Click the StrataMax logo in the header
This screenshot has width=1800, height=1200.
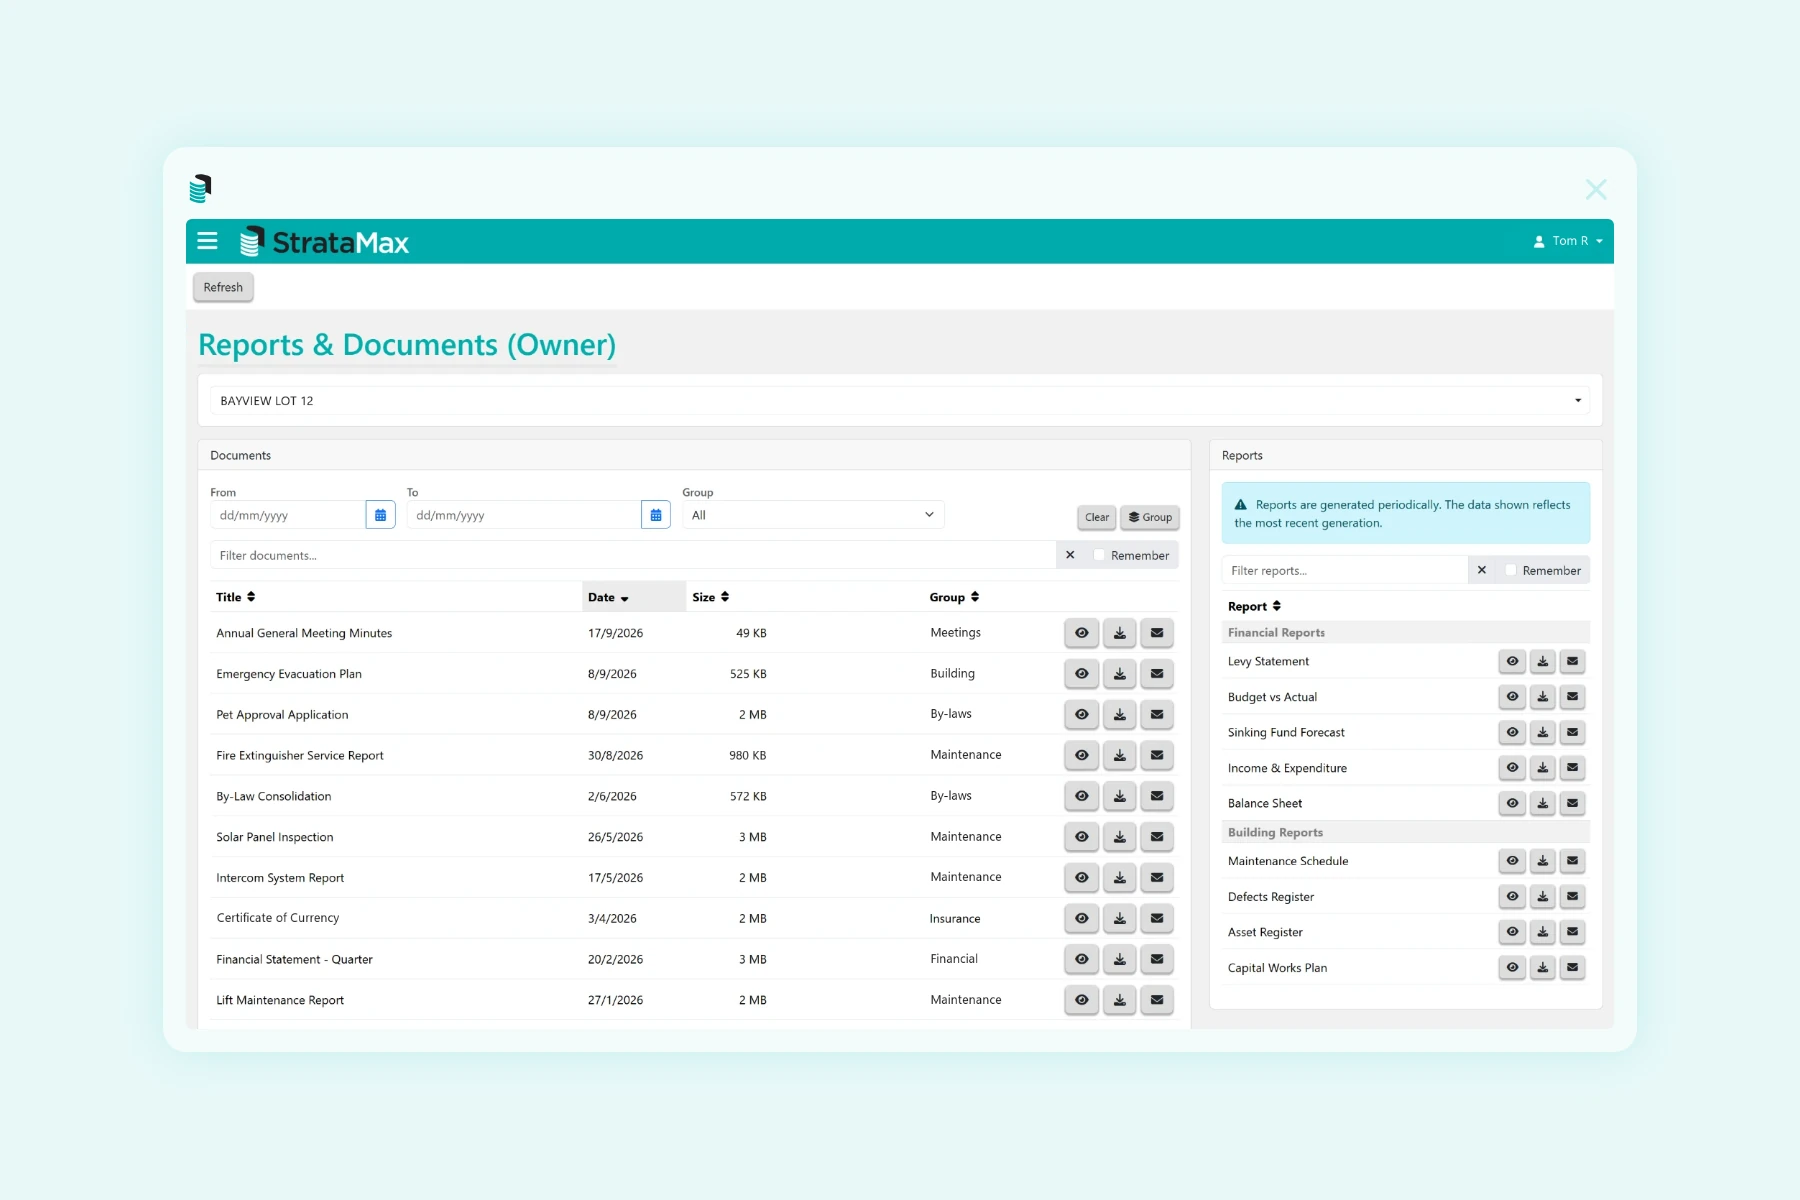click(324, 242)
